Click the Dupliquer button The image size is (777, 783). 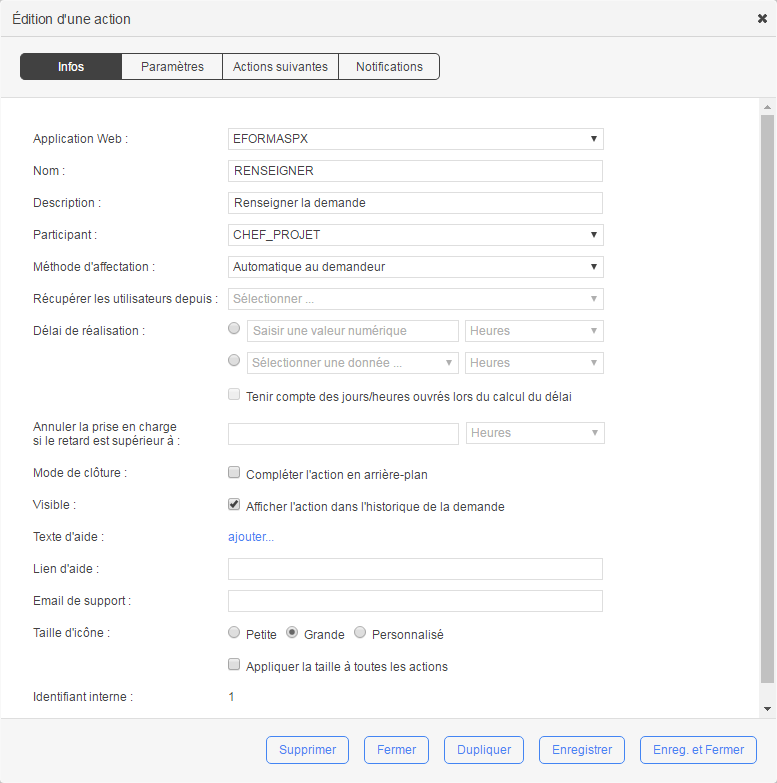pos(484,750)
